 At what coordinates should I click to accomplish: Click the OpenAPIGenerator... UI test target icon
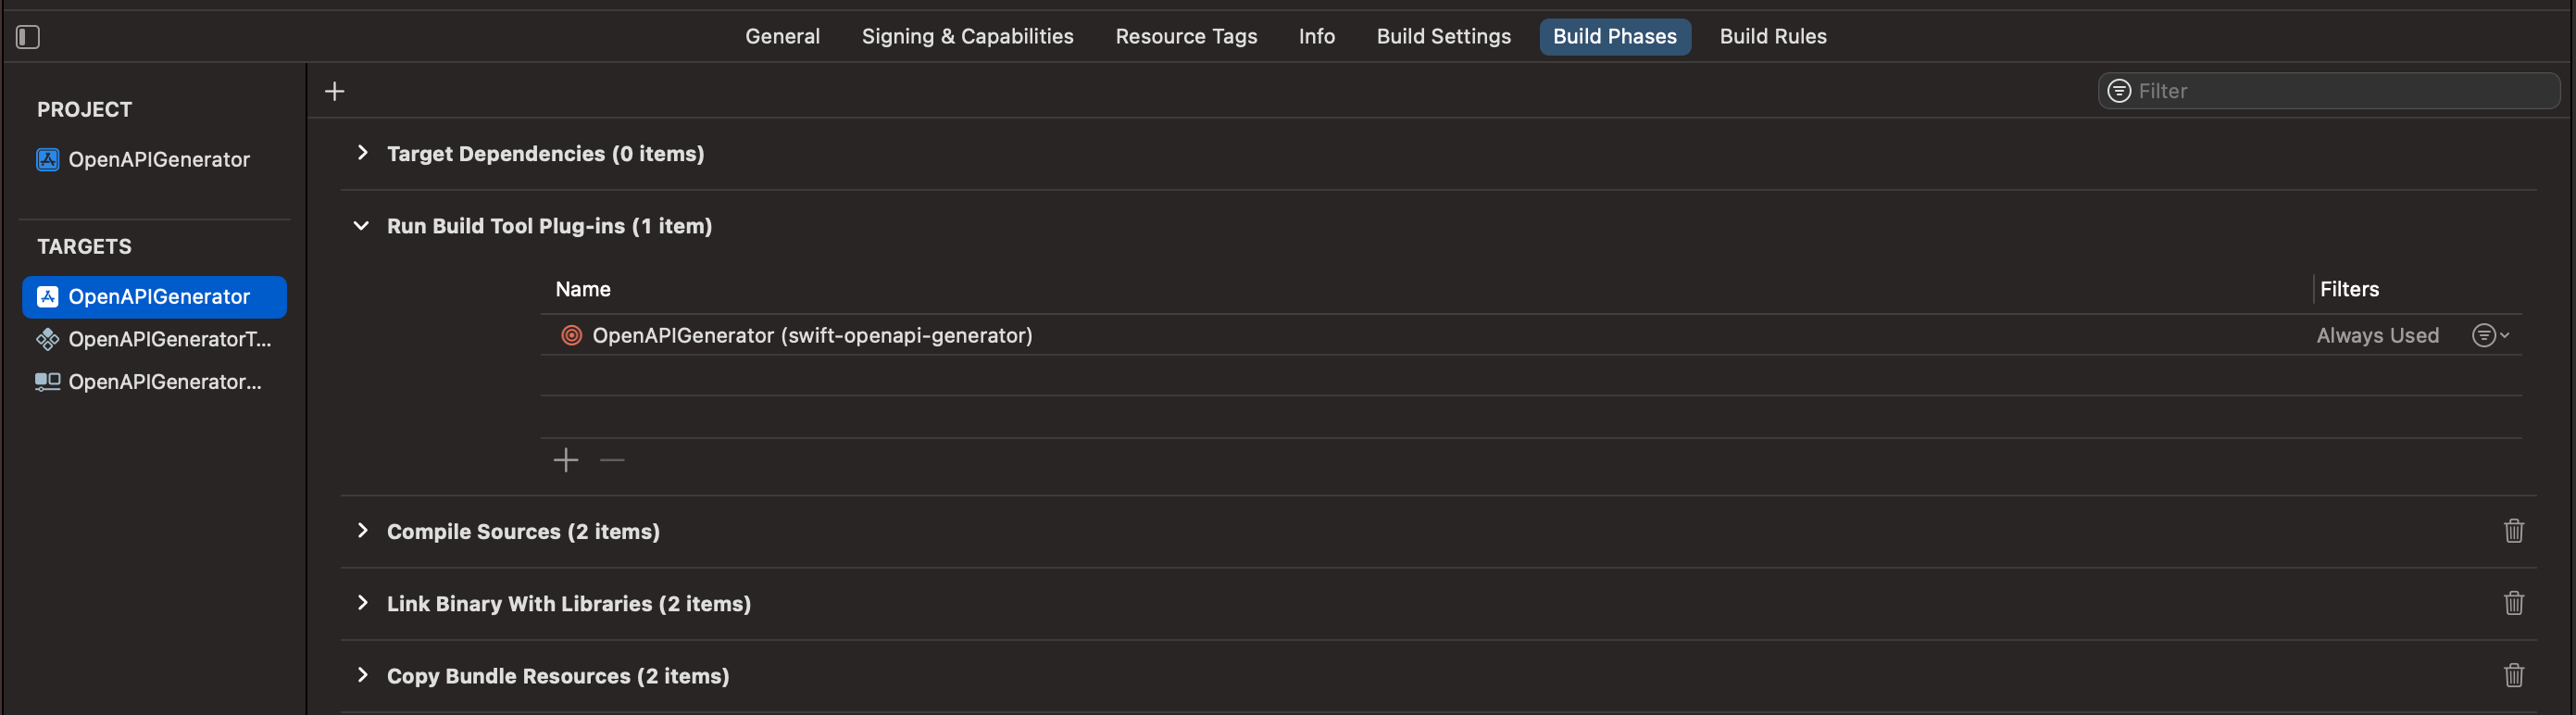pyautogui.click(x=47, y=381)
